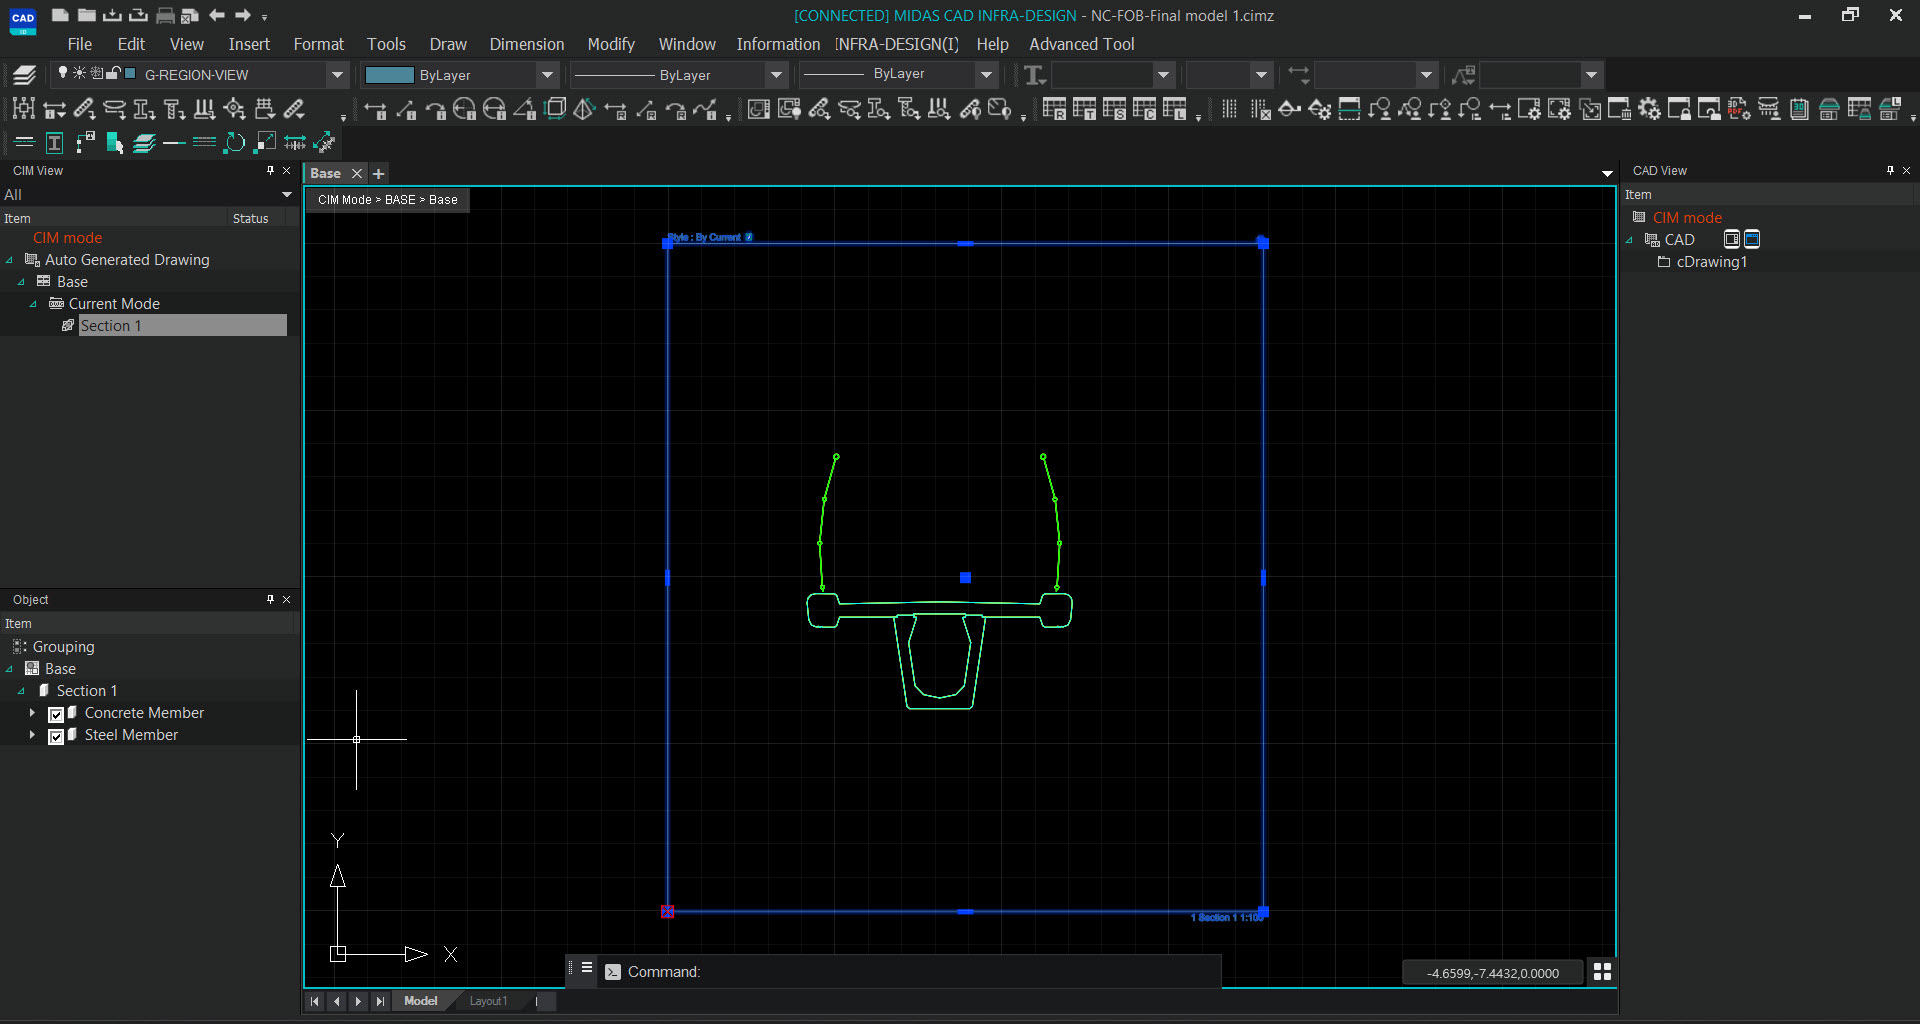Click the grid spacing icon in first toolbar
Viewport: 1920px width, 1024px height.
click(x=24, y=109)
